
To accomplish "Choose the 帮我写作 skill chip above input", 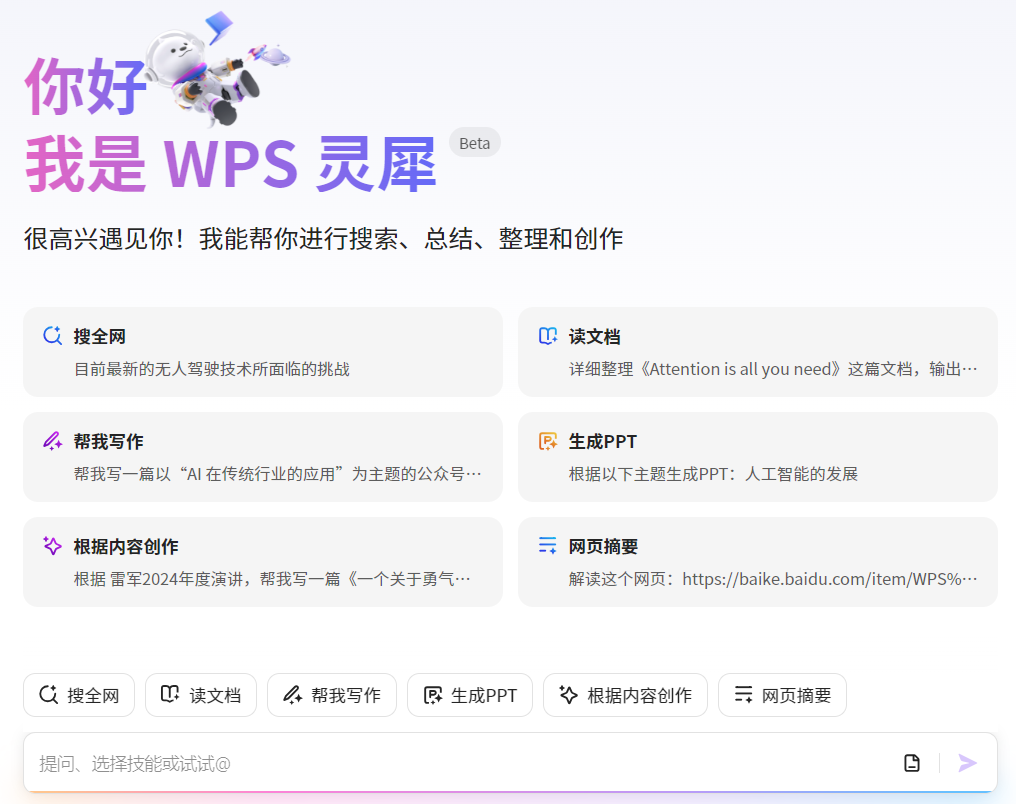I will coord(332,695).
